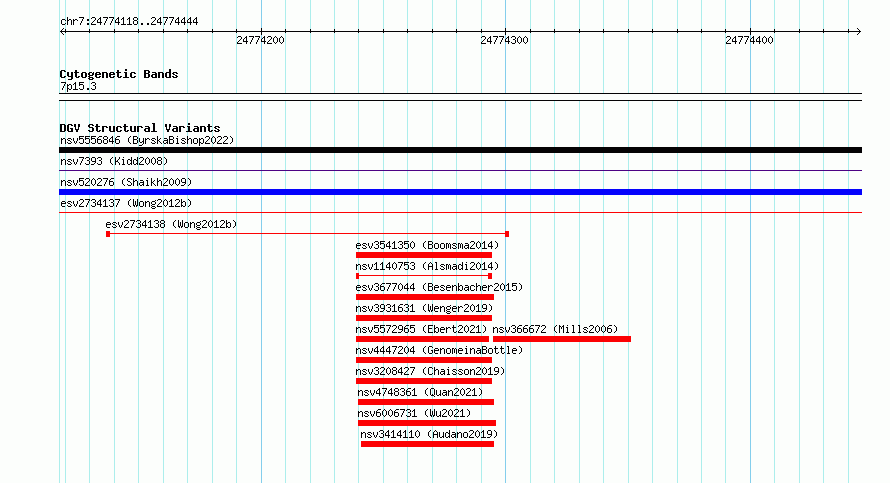Click the 24774200 ruler position label
890x483 pixels.
(261, 40)
